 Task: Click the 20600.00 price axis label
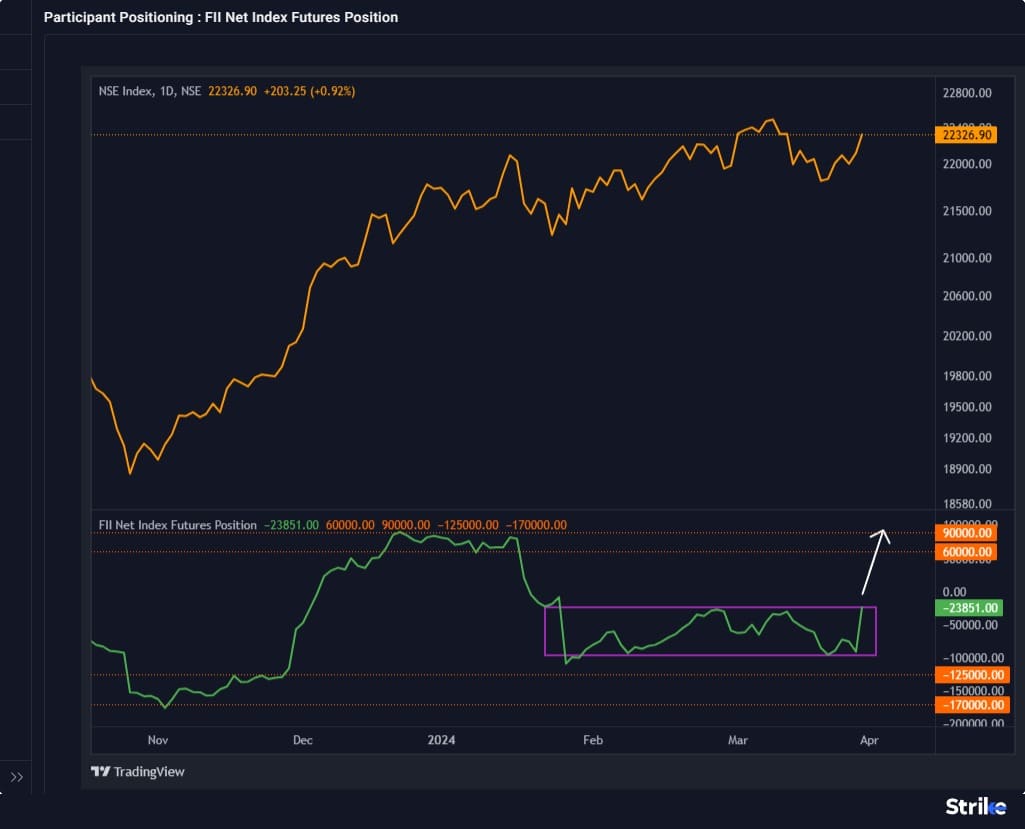point(967,296)
